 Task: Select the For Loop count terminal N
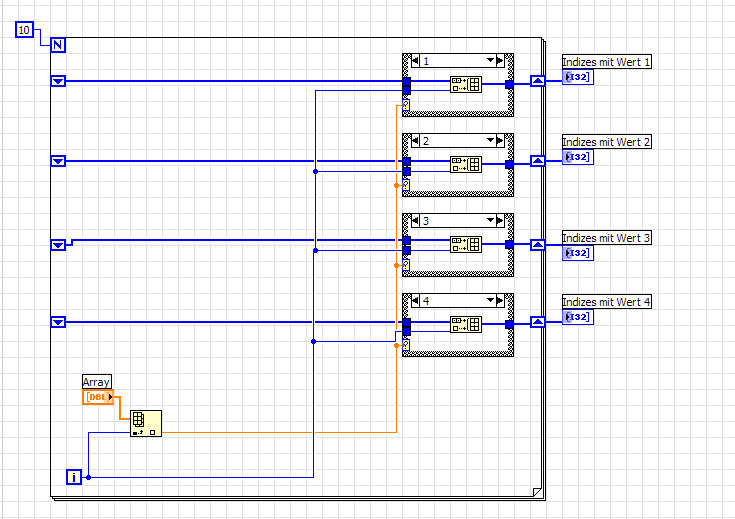[x=58, y=45]
